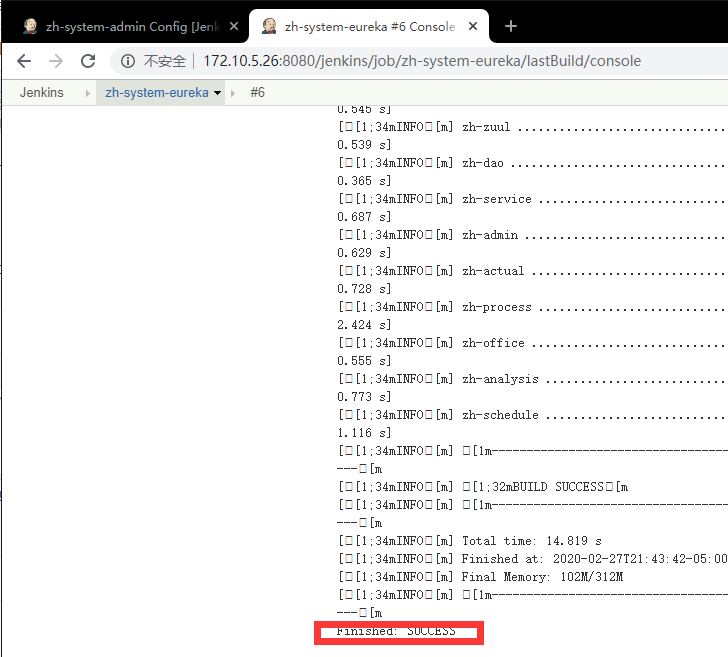
Task: Click the 0.539 s duration text
Action: (x=364, y=145)
